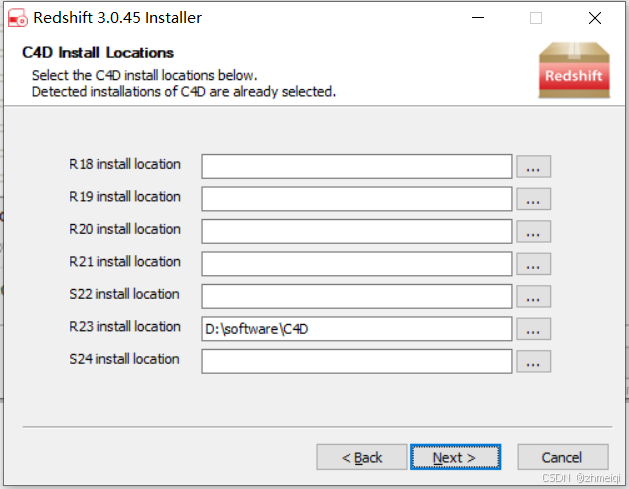
Task: Click the 'S22 install location' label
Action: coord(124,294)
